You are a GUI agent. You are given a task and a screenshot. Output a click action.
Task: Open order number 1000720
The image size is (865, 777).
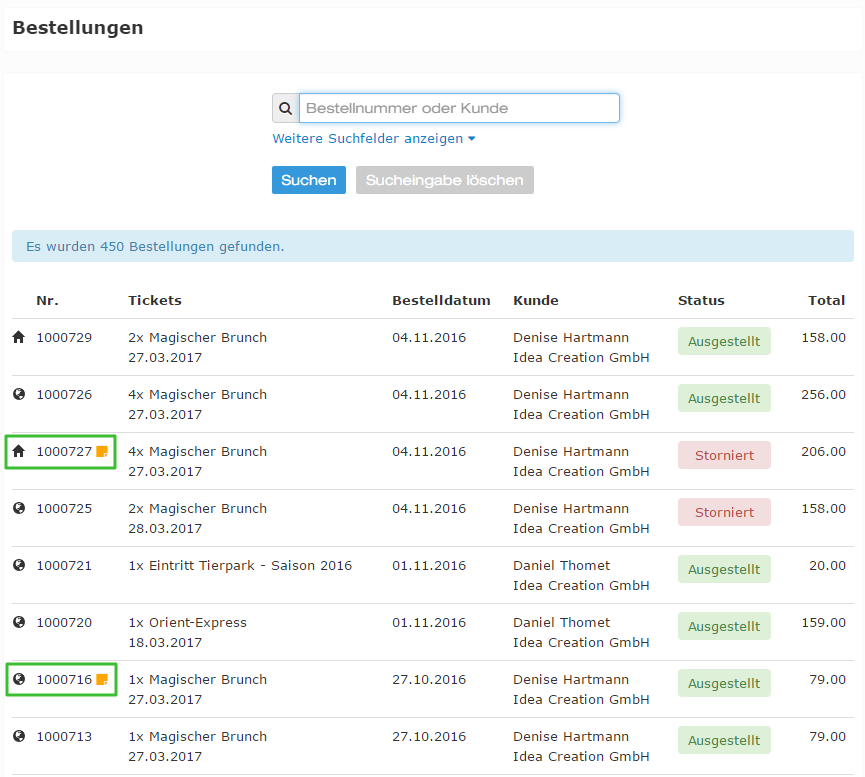point(64,622)
